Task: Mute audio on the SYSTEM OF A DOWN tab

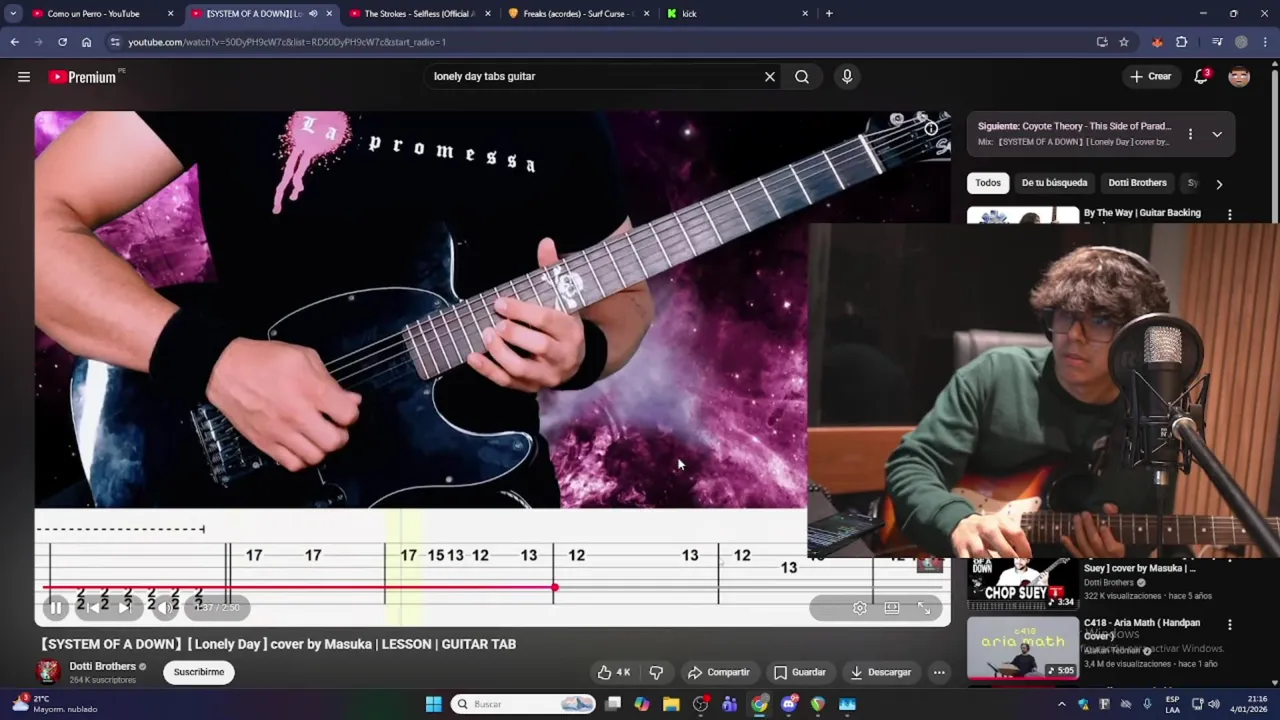Action: (x=313, y=14)
